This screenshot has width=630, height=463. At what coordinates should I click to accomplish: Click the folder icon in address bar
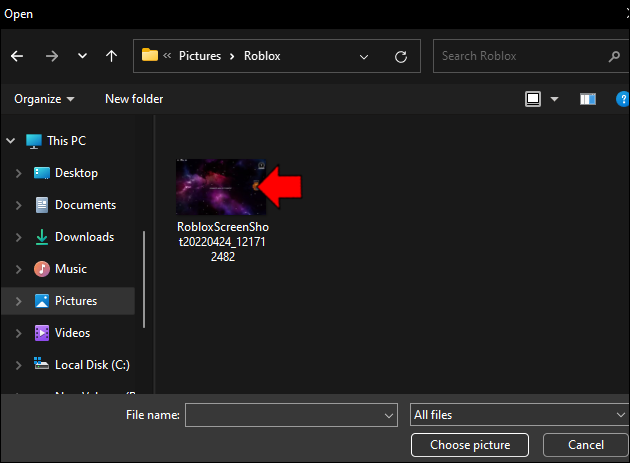150,55
